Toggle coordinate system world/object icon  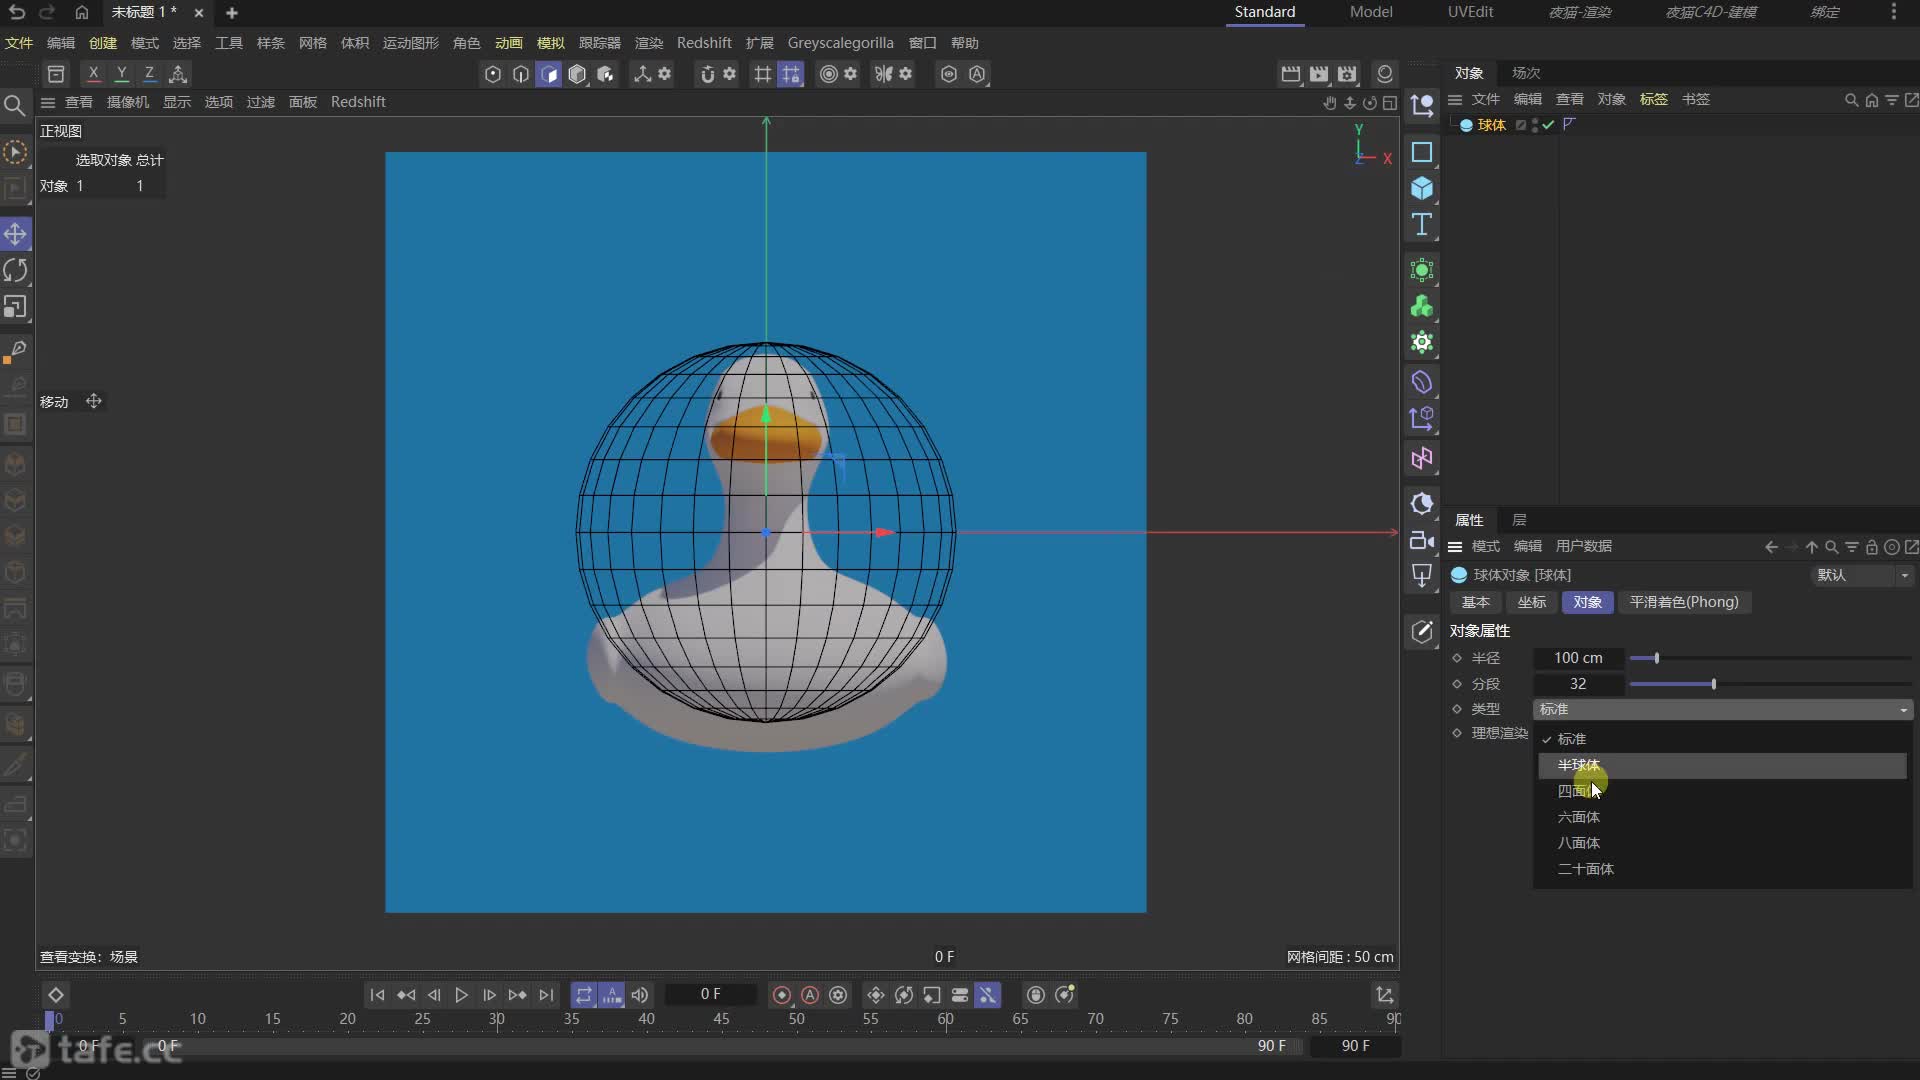click(x=178, y=73)
